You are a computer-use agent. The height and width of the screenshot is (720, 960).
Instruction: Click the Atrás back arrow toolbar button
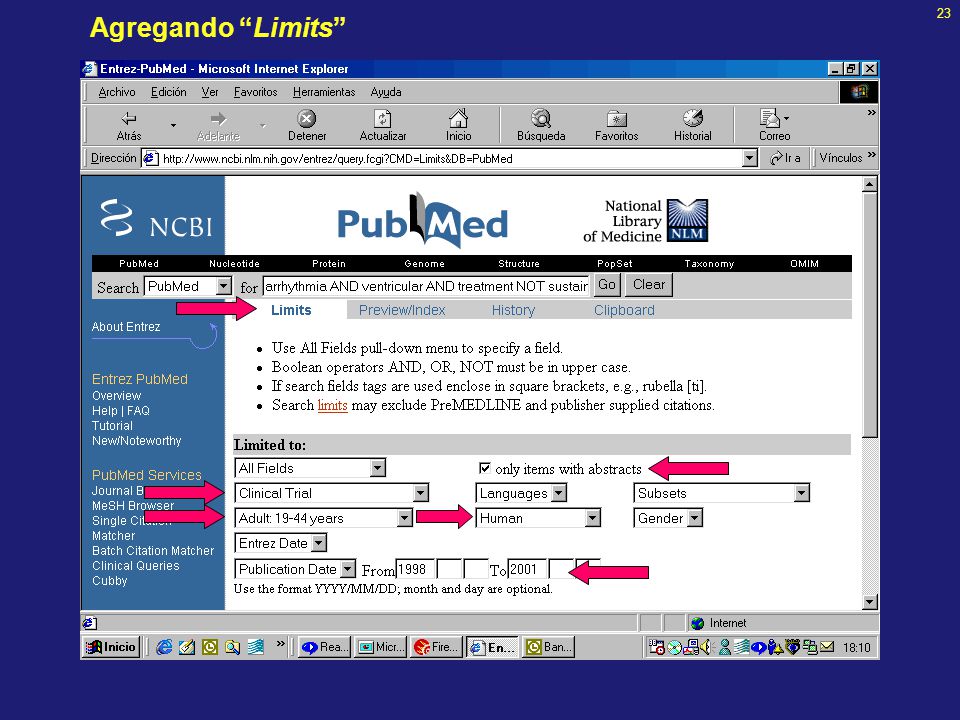coord(129,126)
